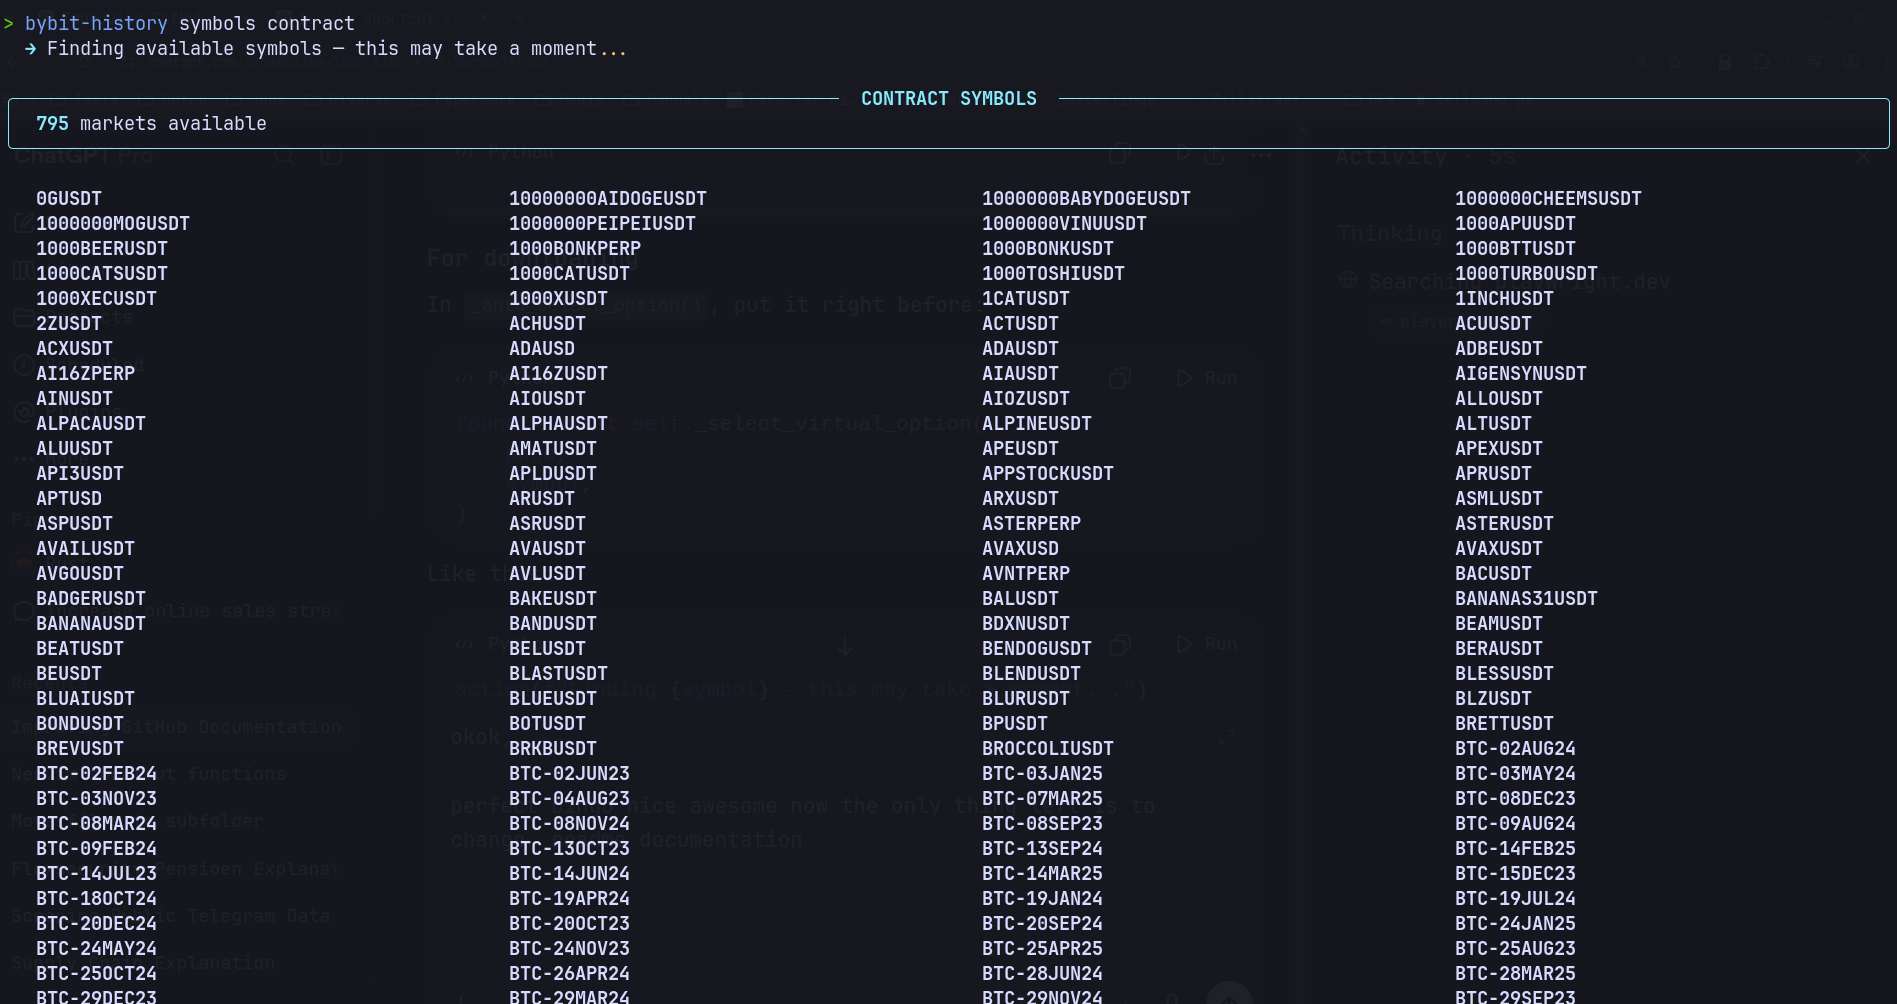Click the 'bybit-history' command text

(96, 23)
